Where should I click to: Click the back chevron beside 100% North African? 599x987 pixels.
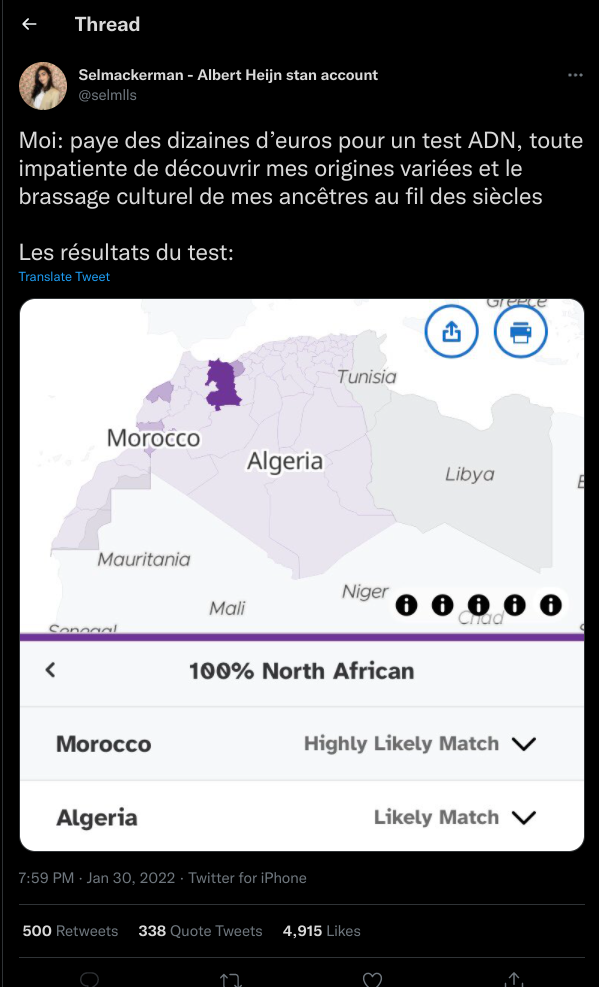pyautogui.click(x=50, y=670)
